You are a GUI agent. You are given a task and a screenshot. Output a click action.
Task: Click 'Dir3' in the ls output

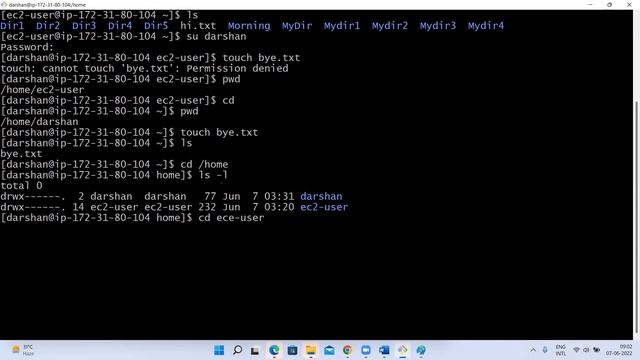(x=84, y=26)
